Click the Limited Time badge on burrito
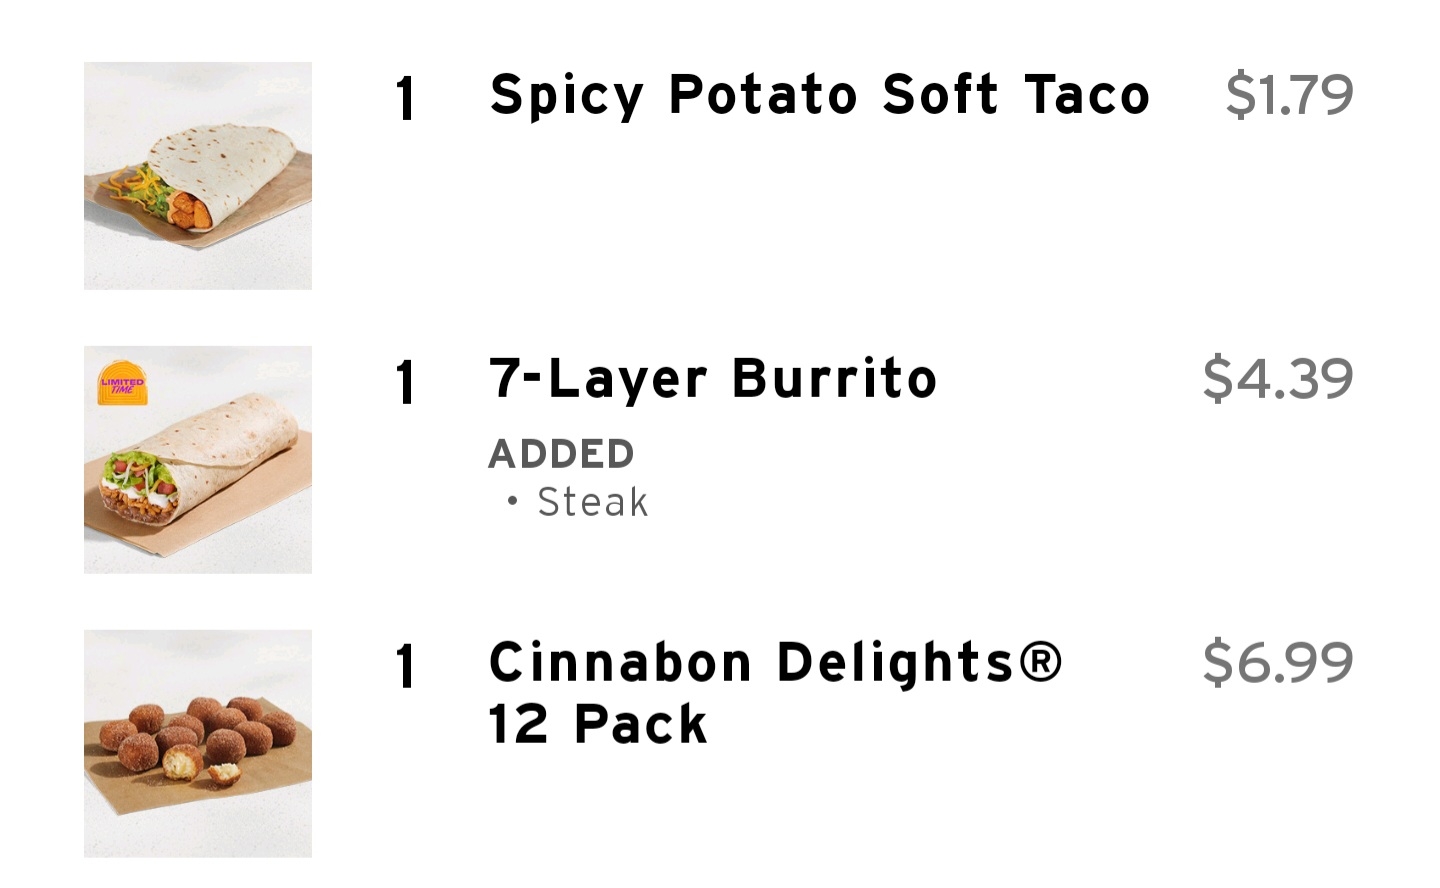This screenshot has height=888, width=1440. pos(122,385)
